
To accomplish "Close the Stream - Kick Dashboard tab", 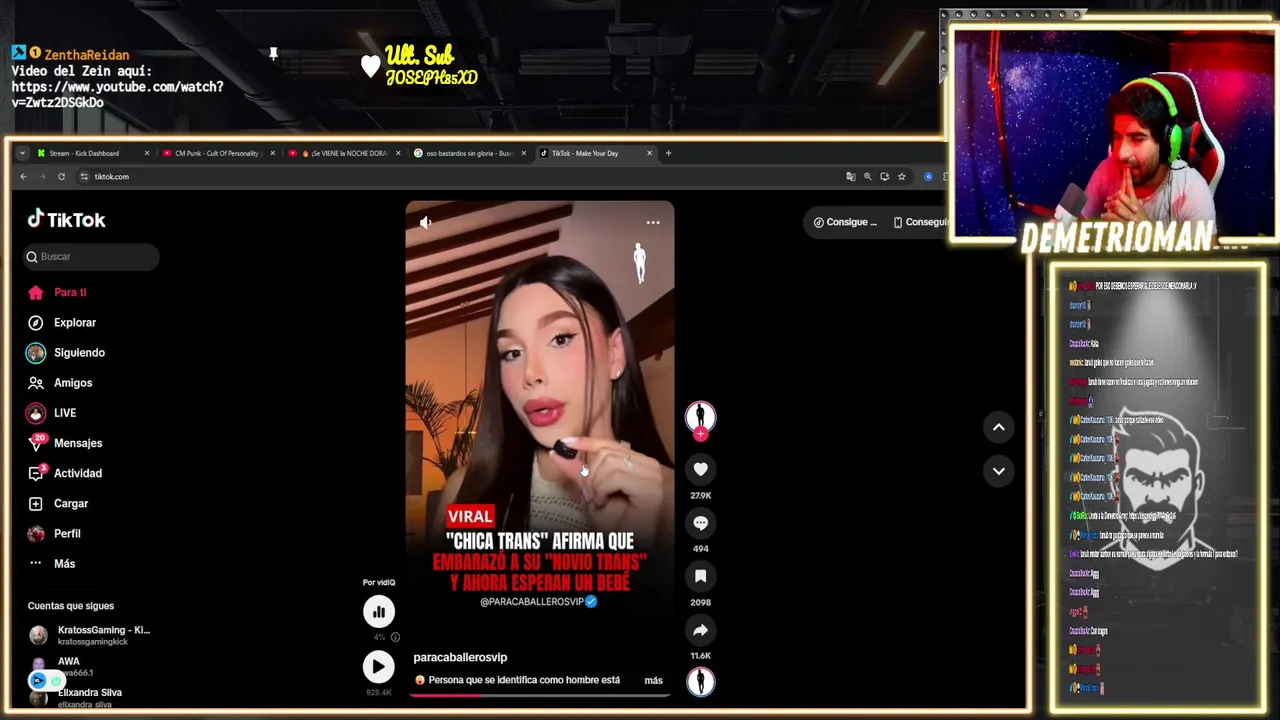I will point(146,153).
